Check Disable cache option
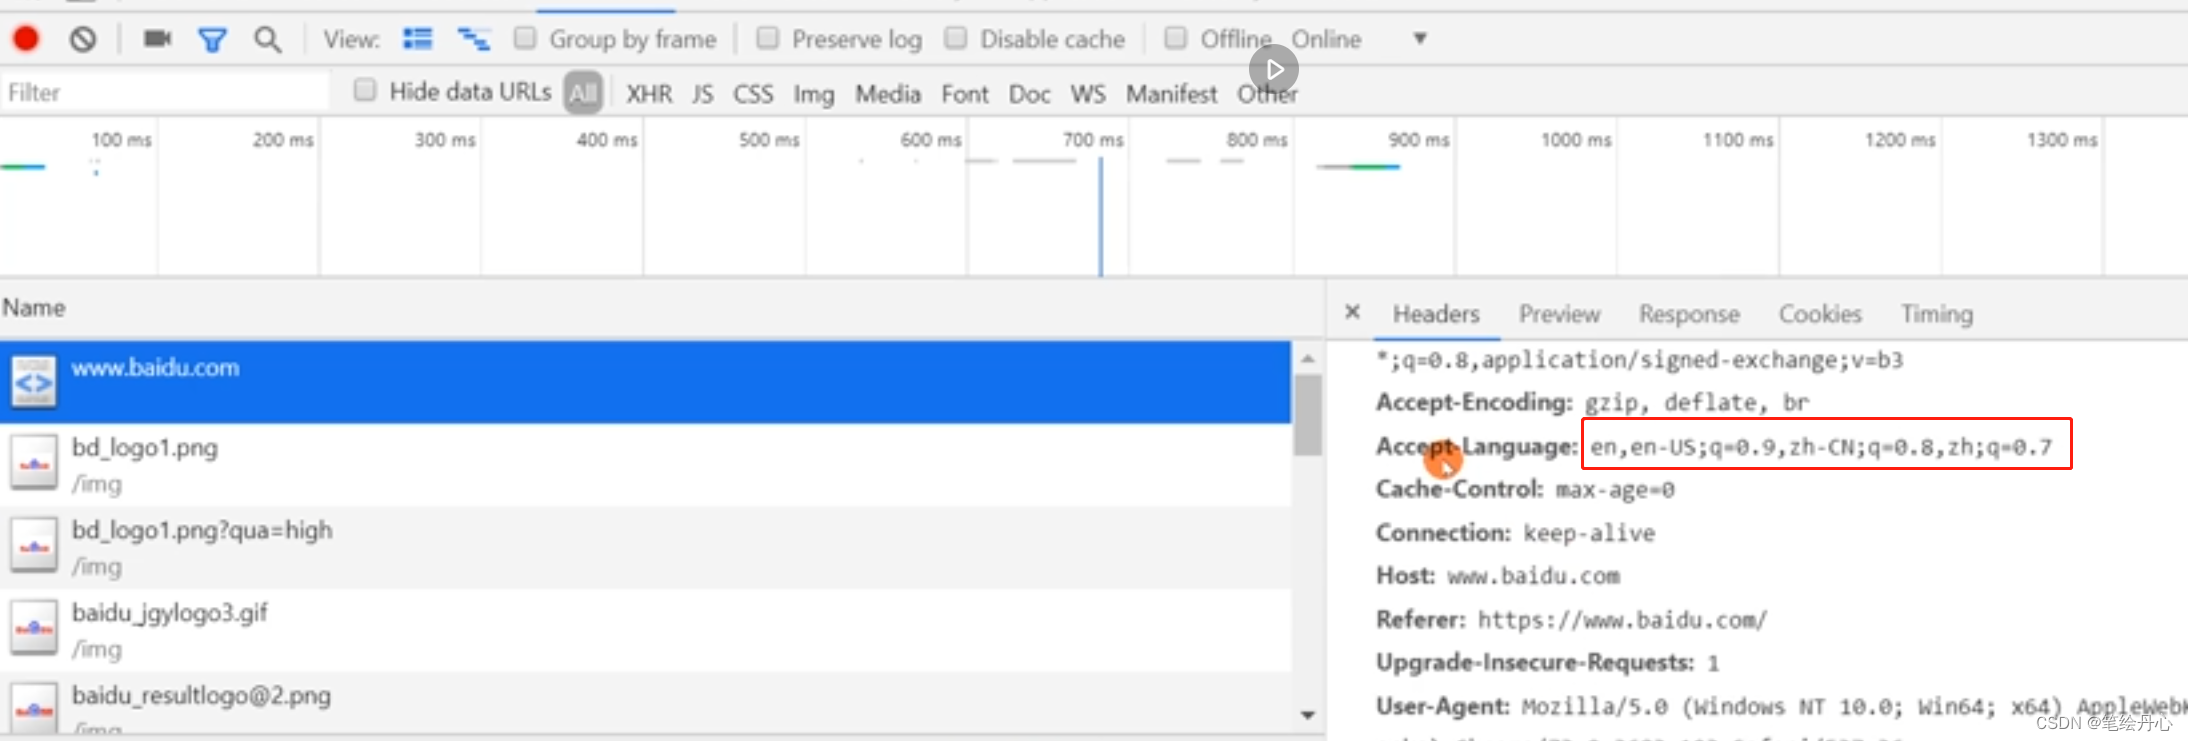The height and width of the screenshot is (741, 2188). (x=956, y=38)
